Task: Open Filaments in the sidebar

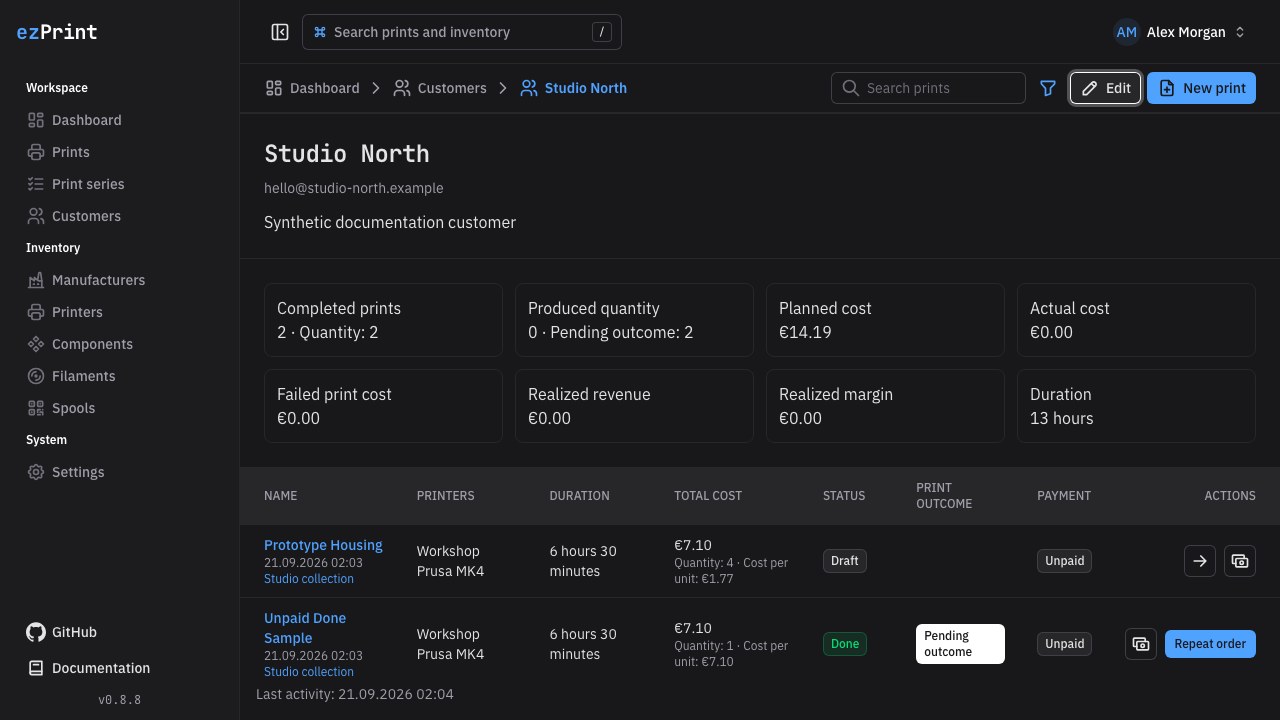Action: [x=71, y=376]
